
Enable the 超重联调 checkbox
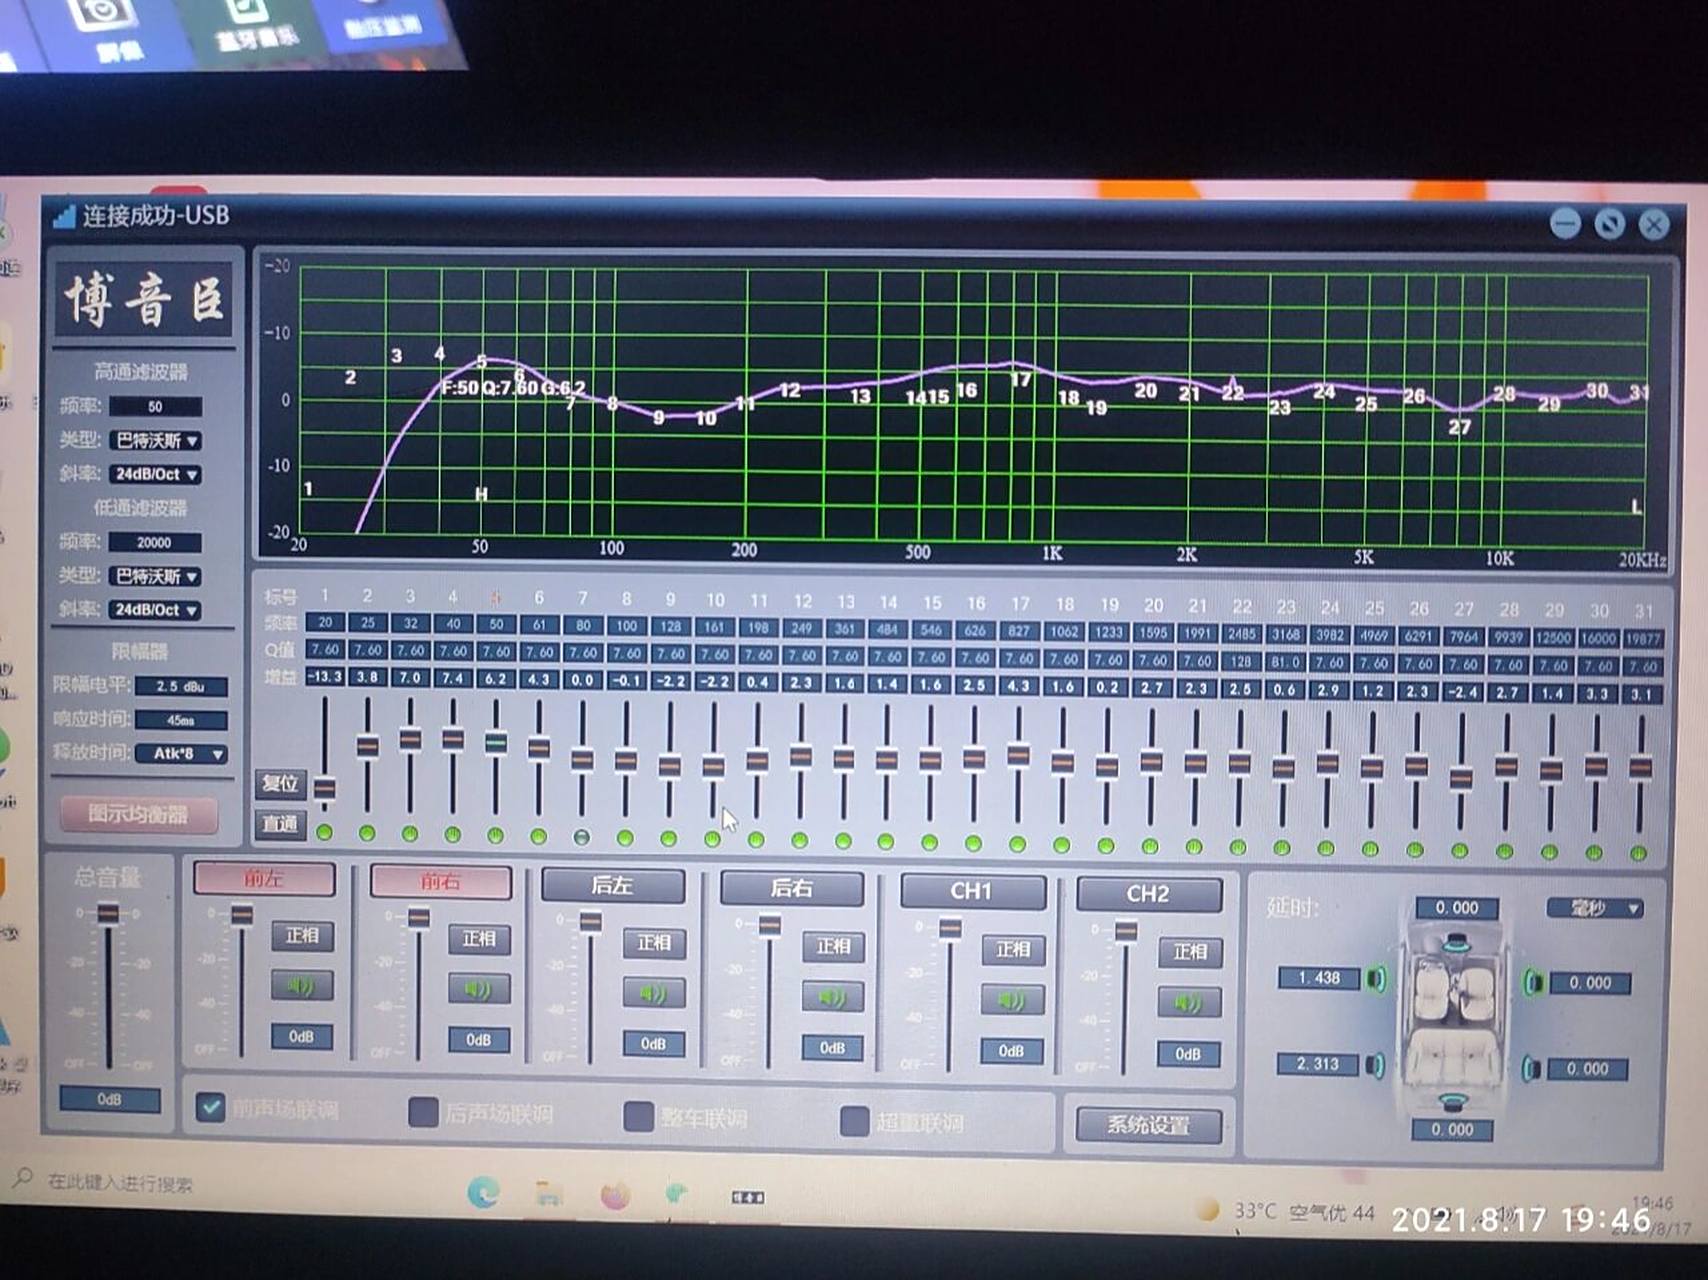point(854,1121)
